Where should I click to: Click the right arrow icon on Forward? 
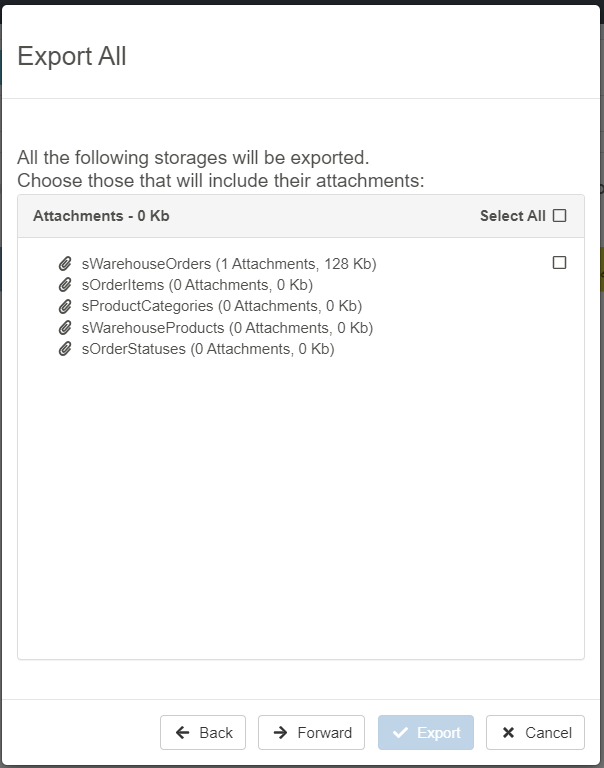(x=281, y=733)
